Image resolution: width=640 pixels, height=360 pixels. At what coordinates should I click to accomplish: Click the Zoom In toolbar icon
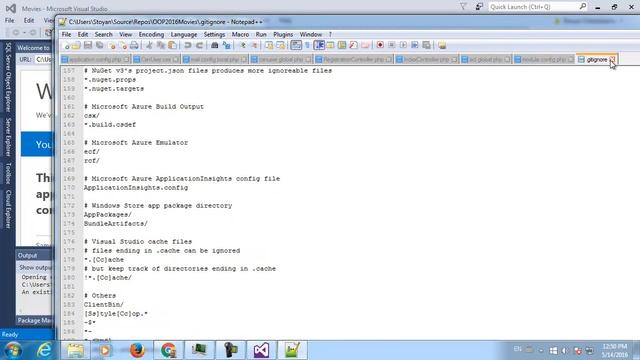[242, 45]
